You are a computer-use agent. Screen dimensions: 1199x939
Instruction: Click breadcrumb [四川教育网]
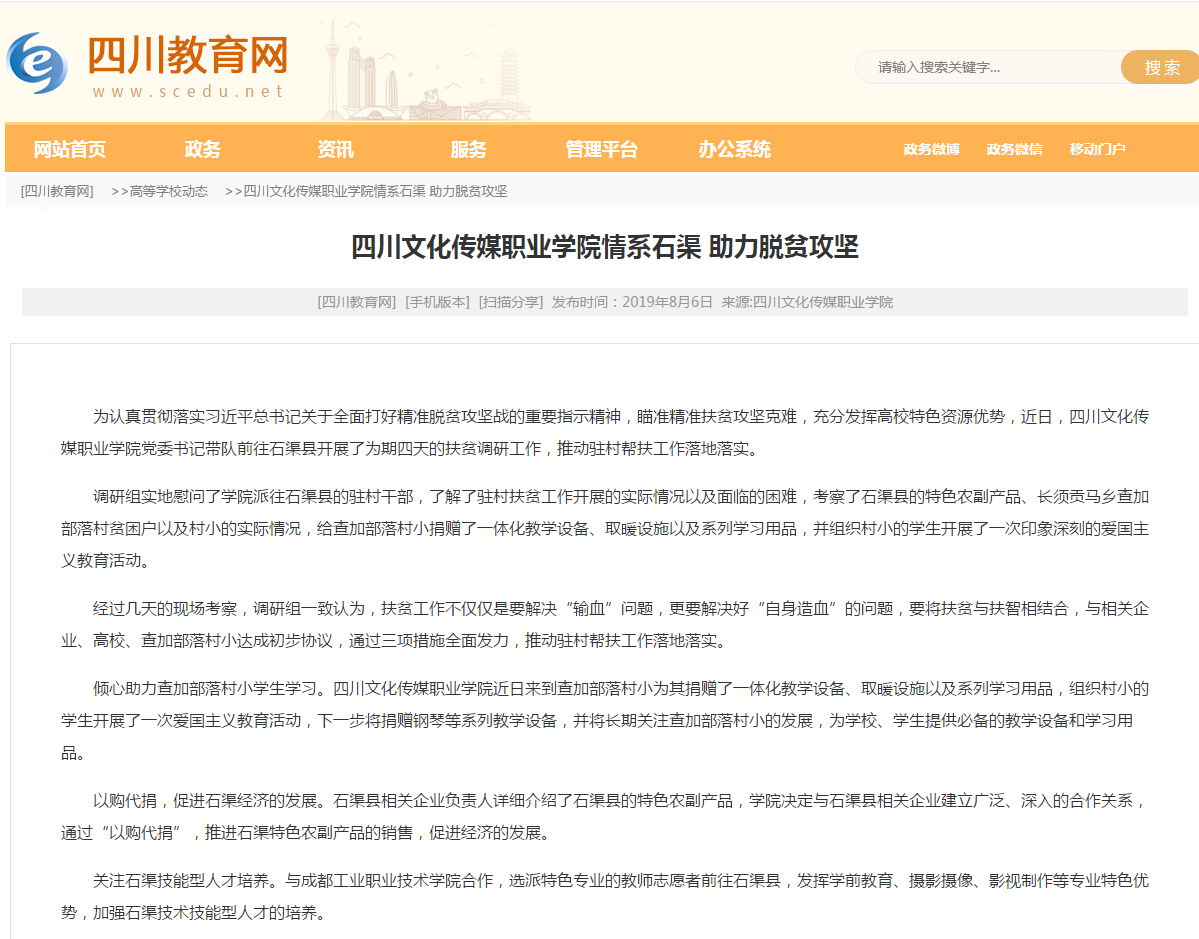click(57, 191)
